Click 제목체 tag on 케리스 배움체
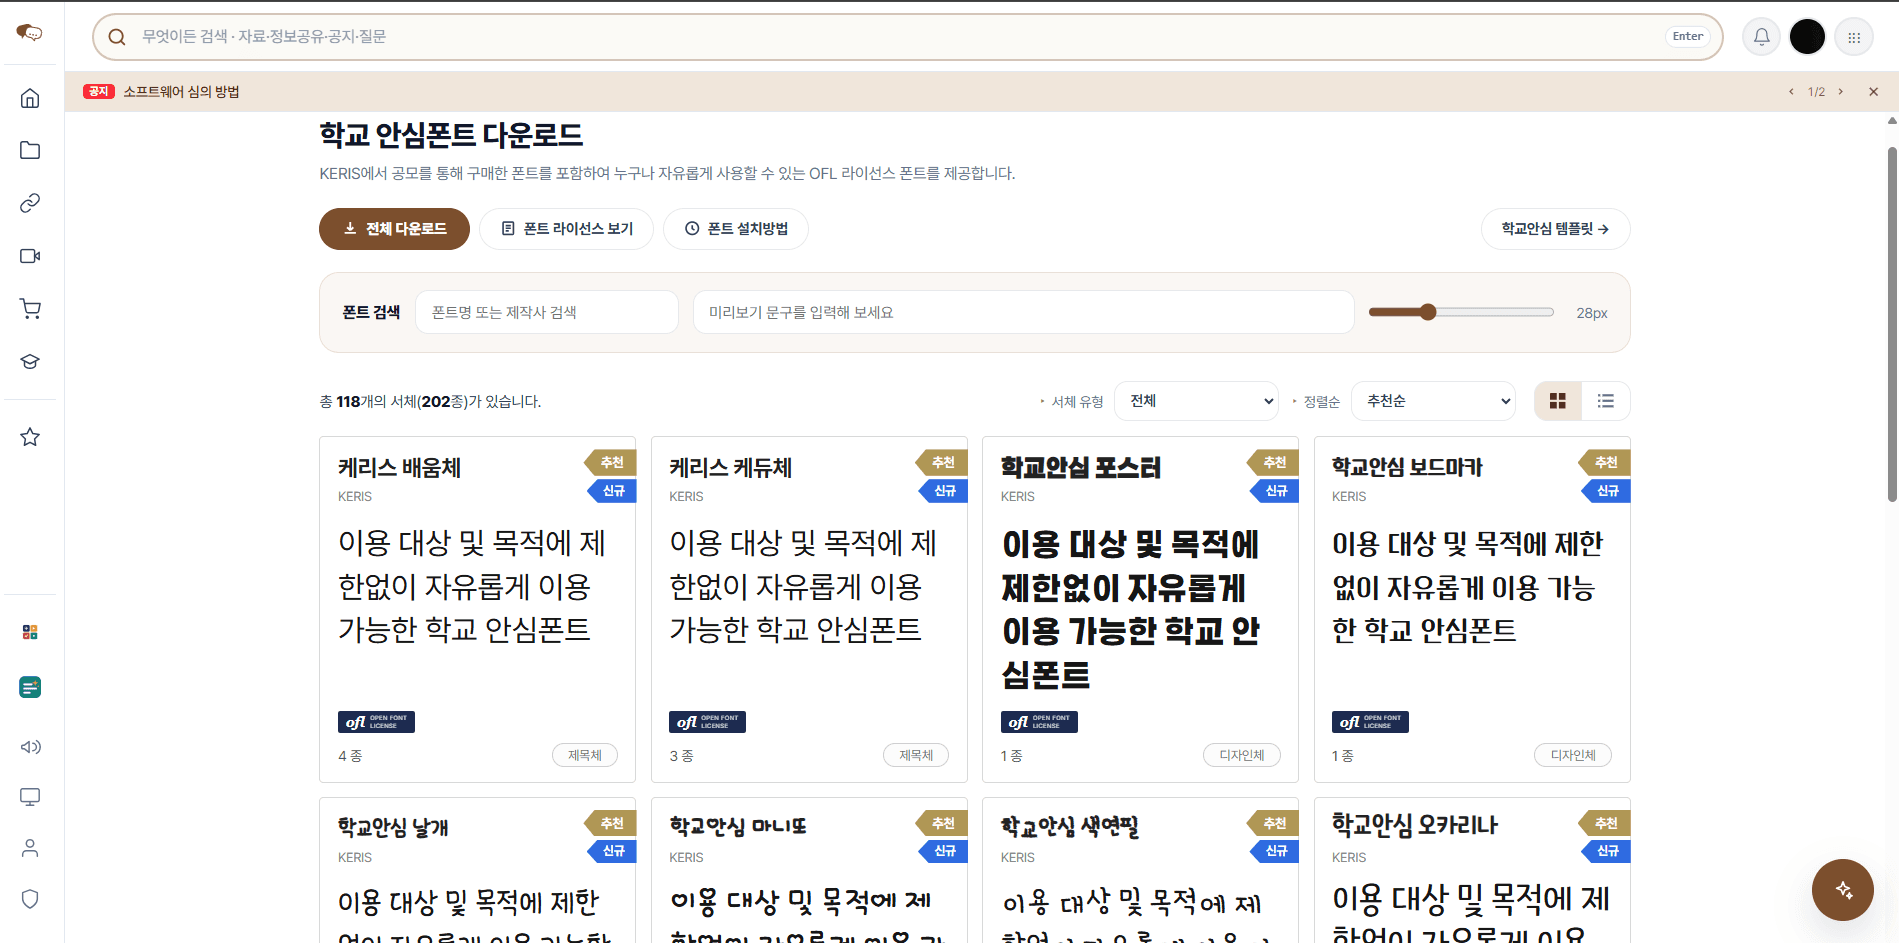The height and width of the screenshot is (943, 1899). point(585,755)
